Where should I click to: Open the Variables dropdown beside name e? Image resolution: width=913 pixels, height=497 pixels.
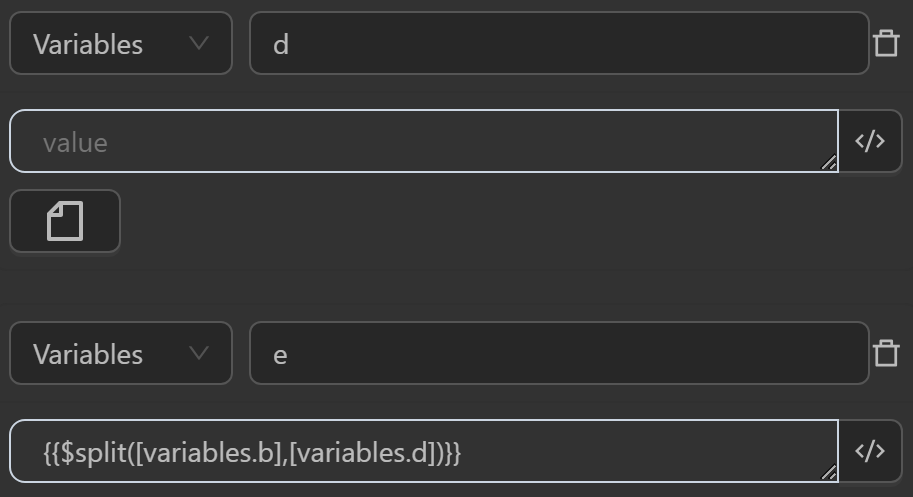click(x=120, y=354)
